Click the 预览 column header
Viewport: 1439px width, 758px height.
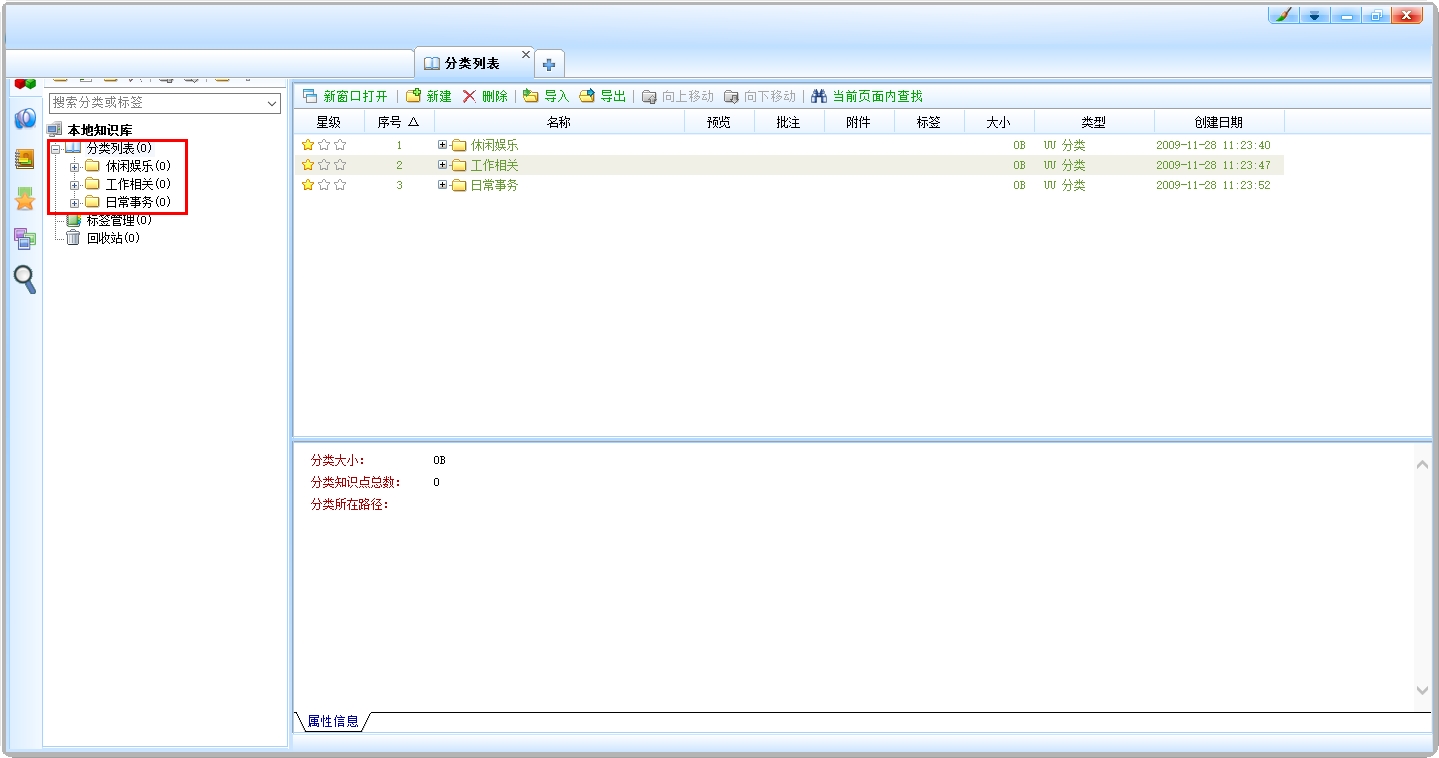point(719,122)
